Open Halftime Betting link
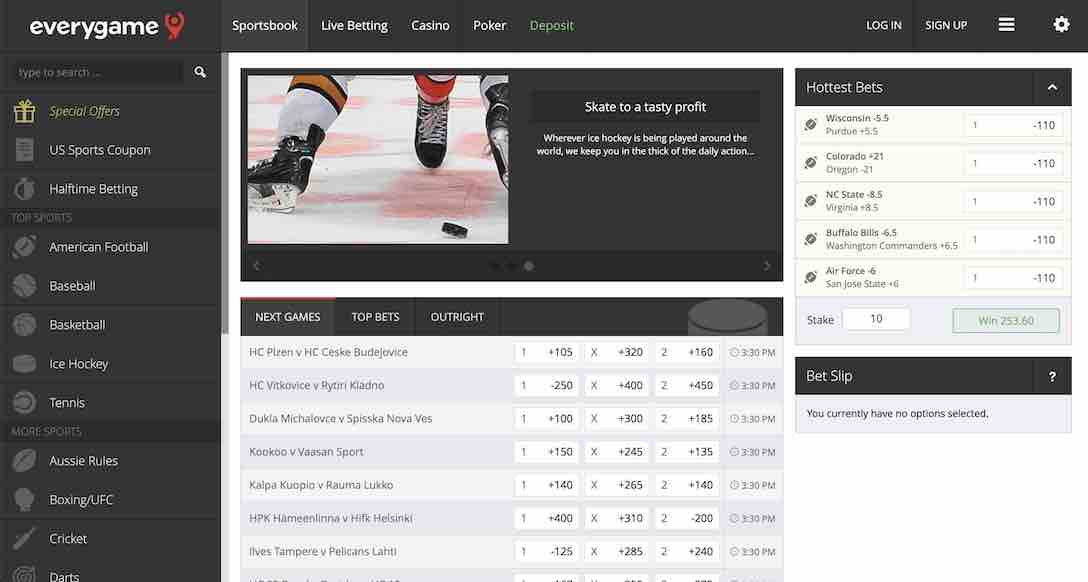The image size is (1088, 582). coord(93,189)
